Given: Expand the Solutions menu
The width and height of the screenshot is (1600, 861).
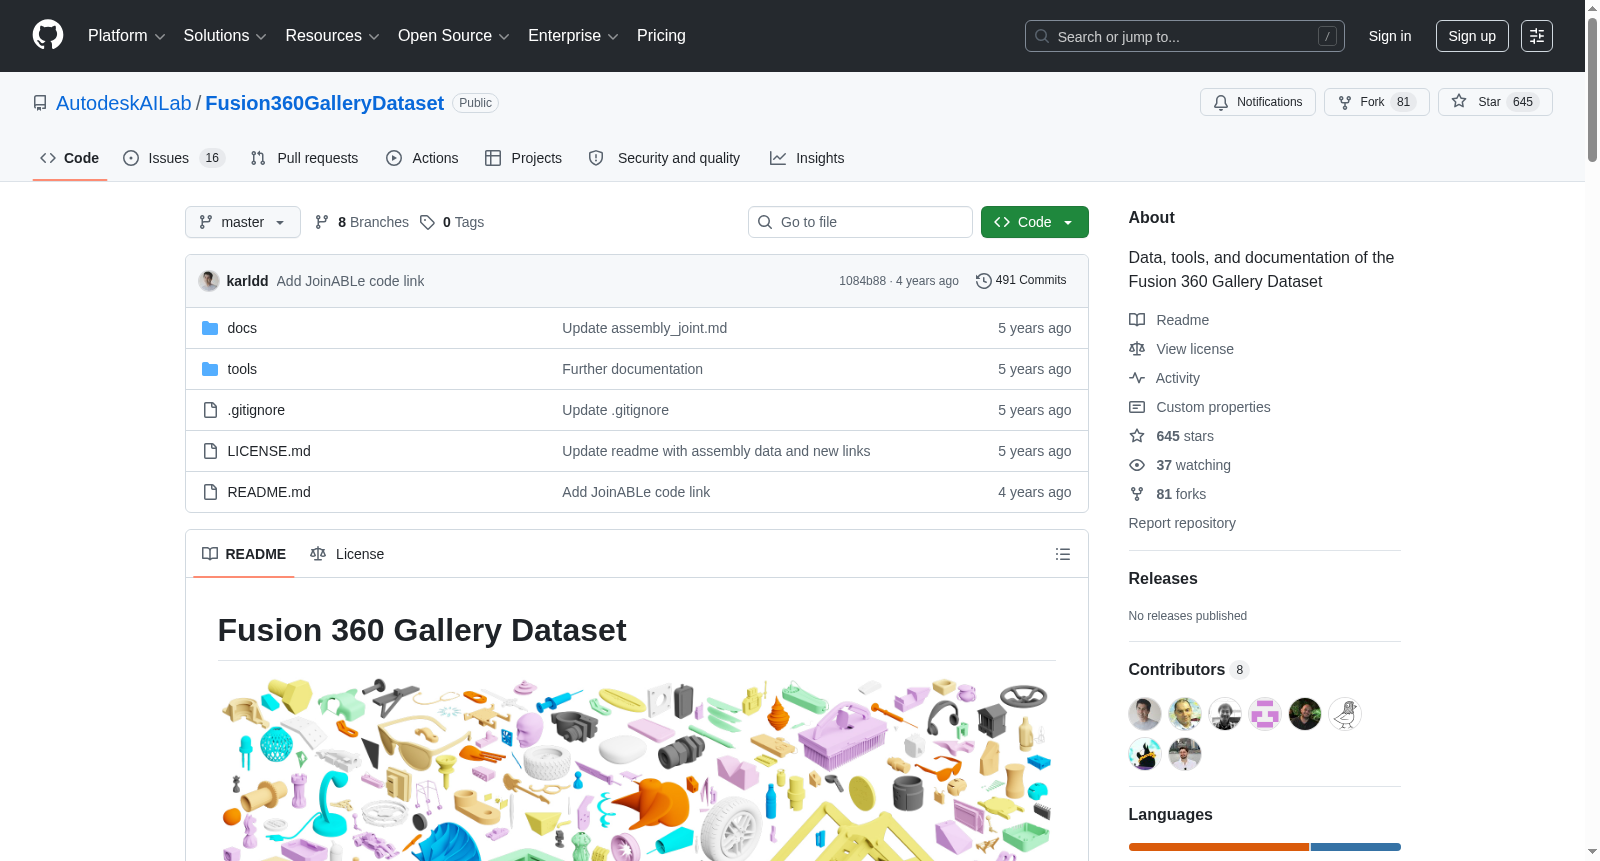Looking at the screenshot, I should [x=225, y=36].
